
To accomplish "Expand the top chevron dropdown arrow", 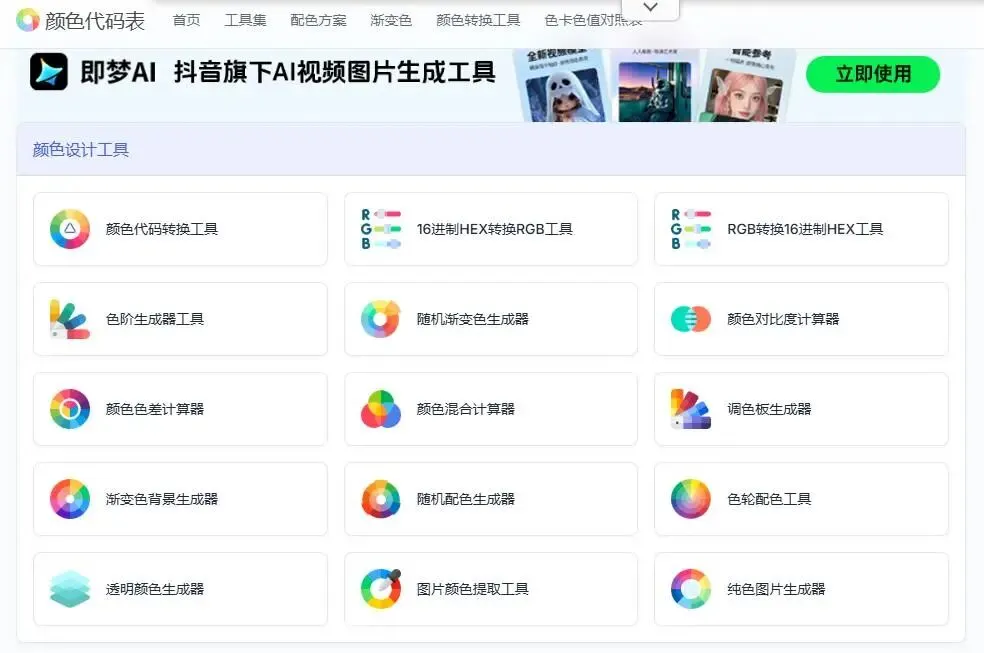I will (650, 7).
